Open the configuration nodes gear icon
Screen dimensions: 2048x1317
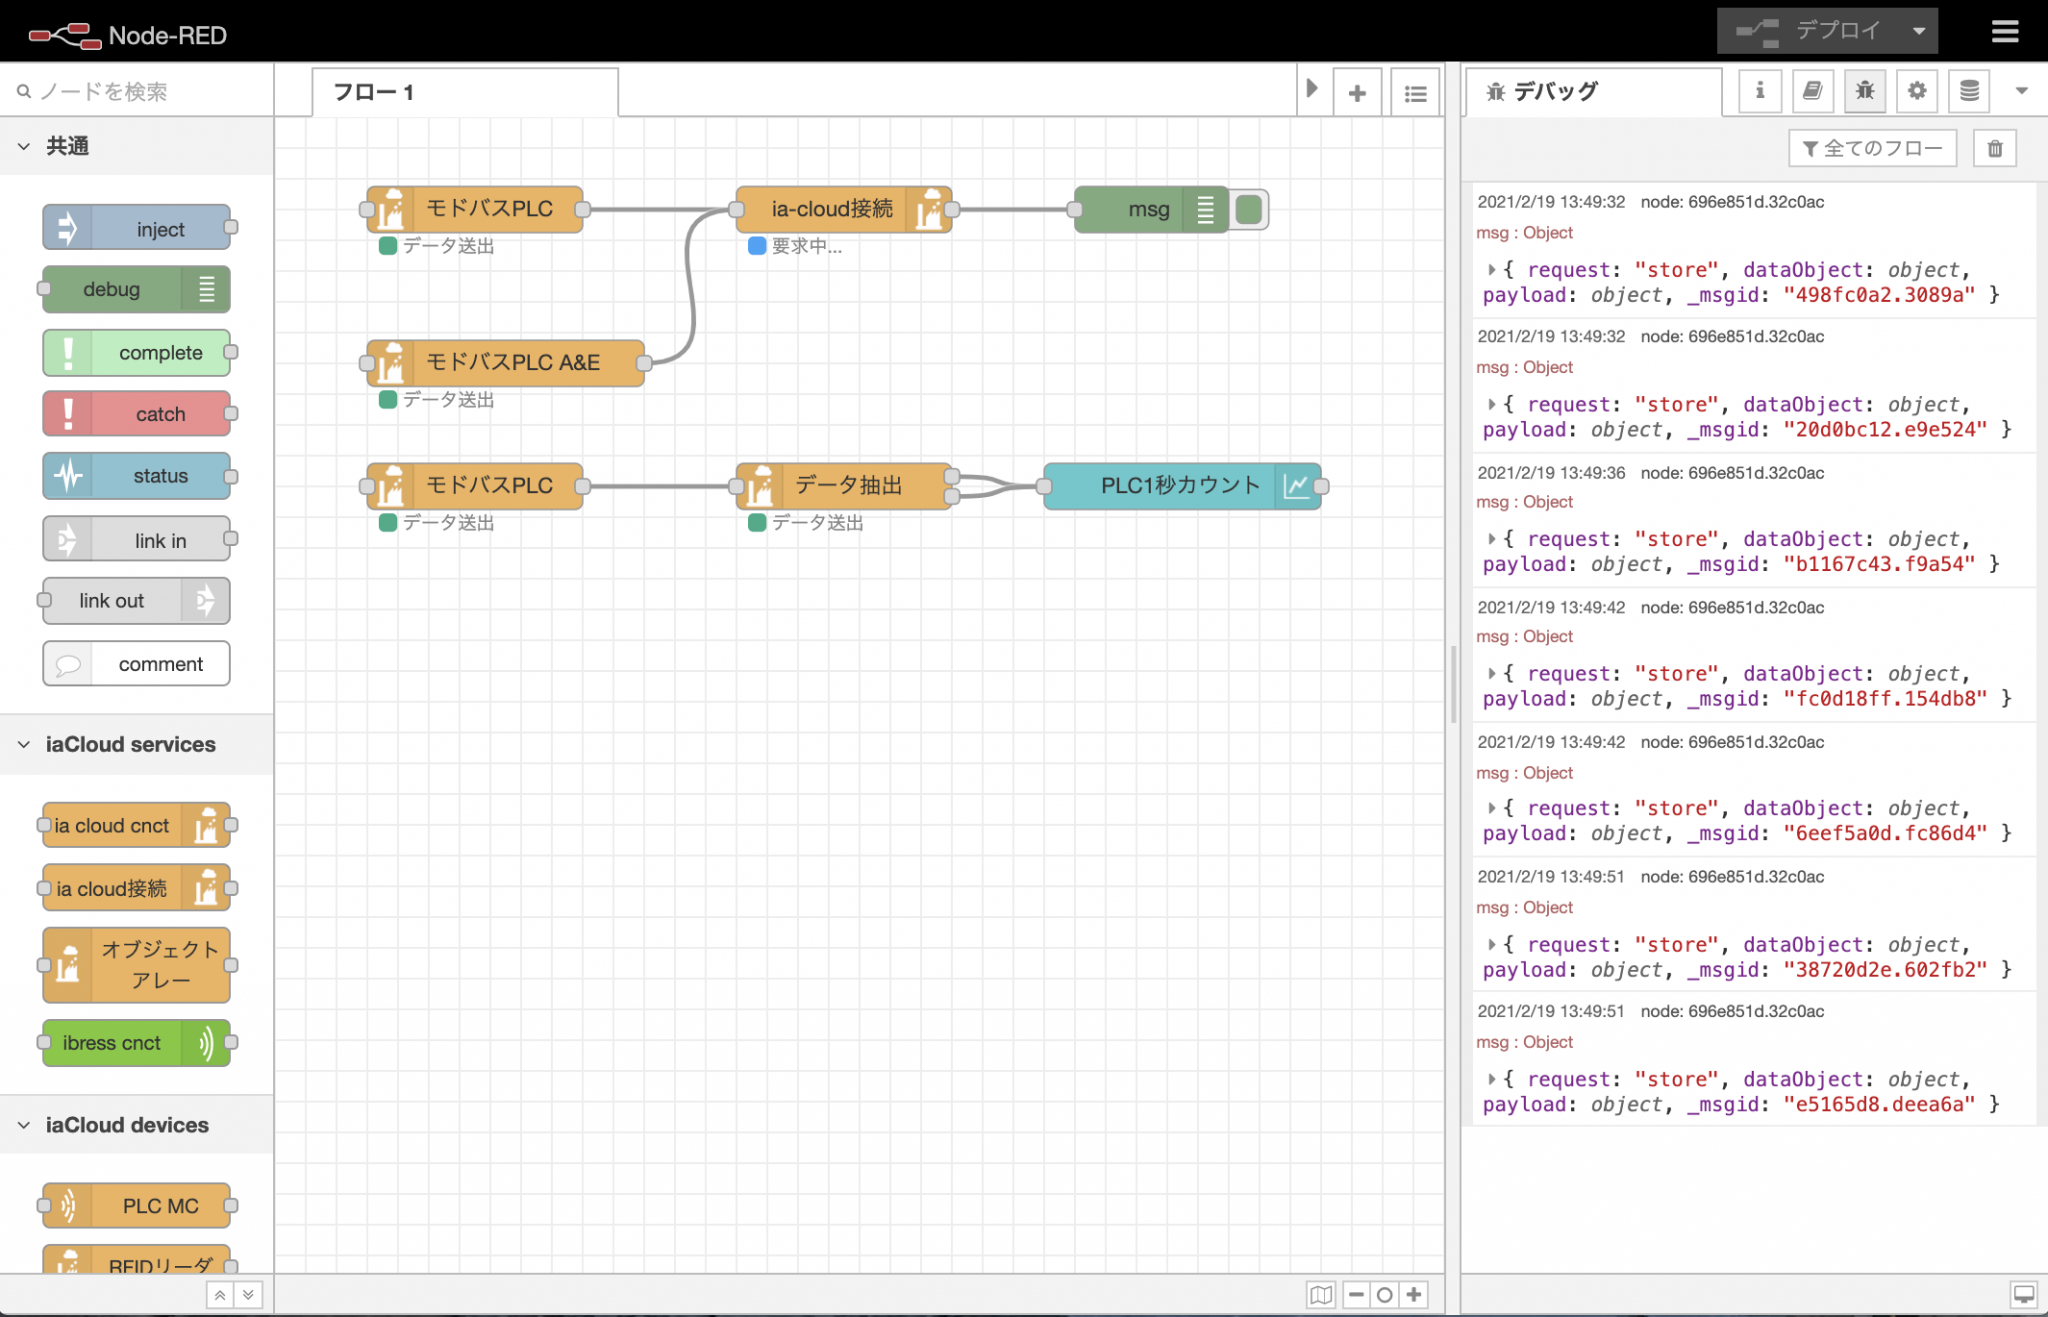(1916, 91)
